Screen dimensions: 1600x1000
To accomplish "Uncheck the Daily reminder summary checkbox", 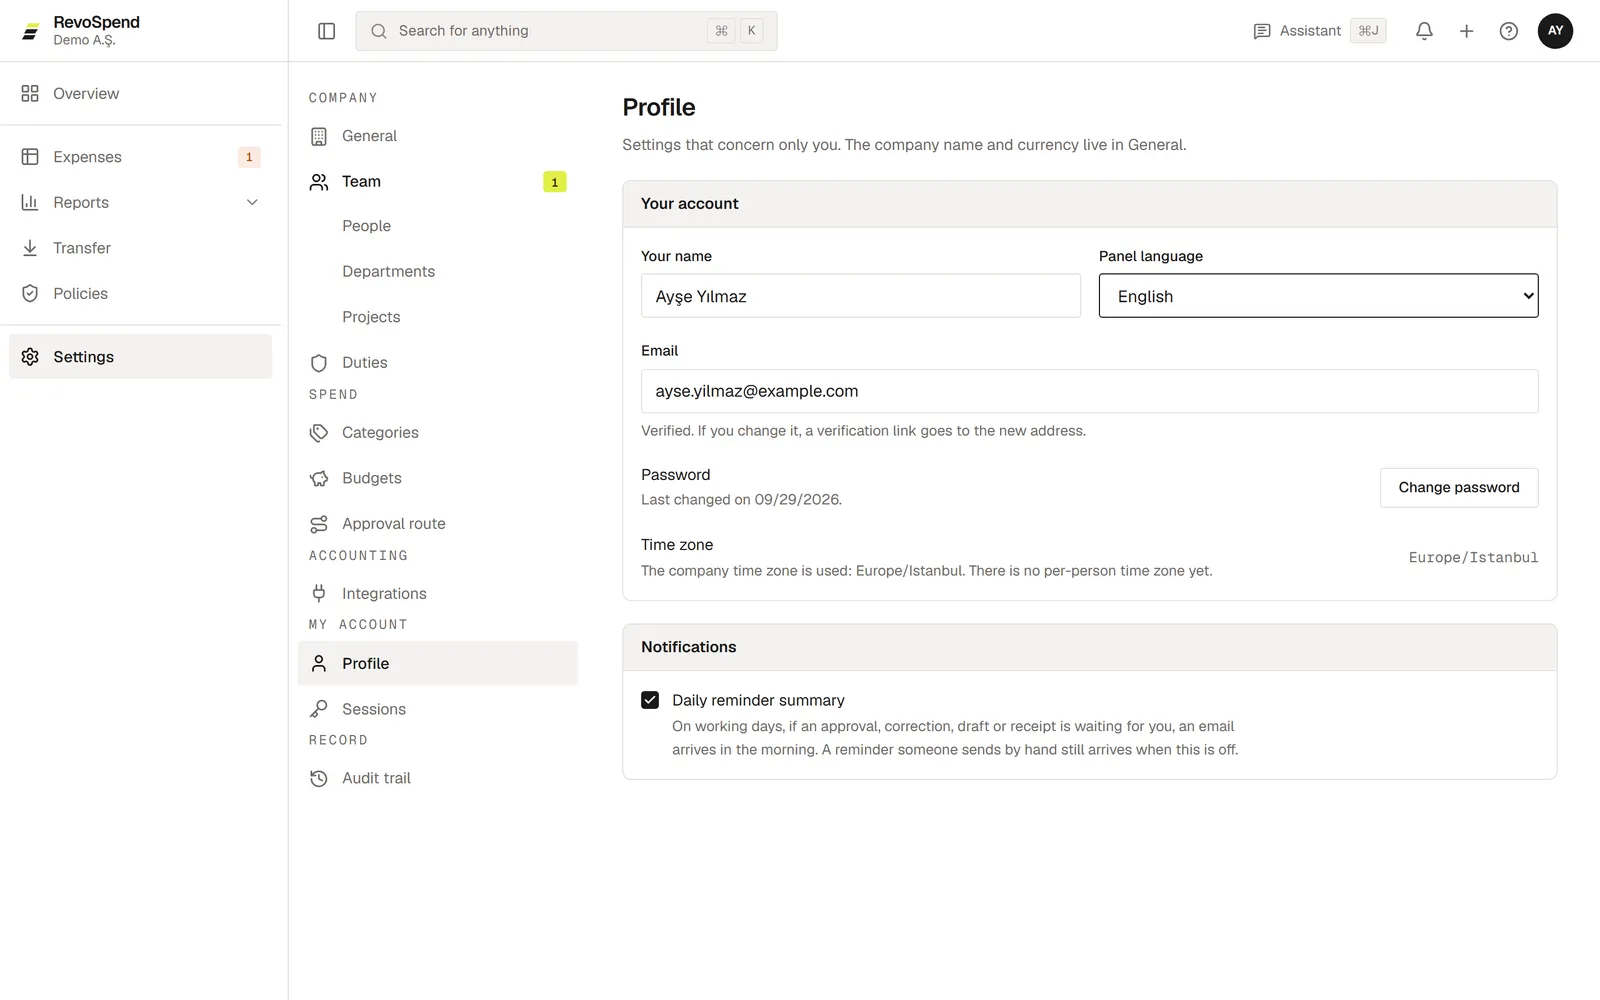I will pos(650,700).
